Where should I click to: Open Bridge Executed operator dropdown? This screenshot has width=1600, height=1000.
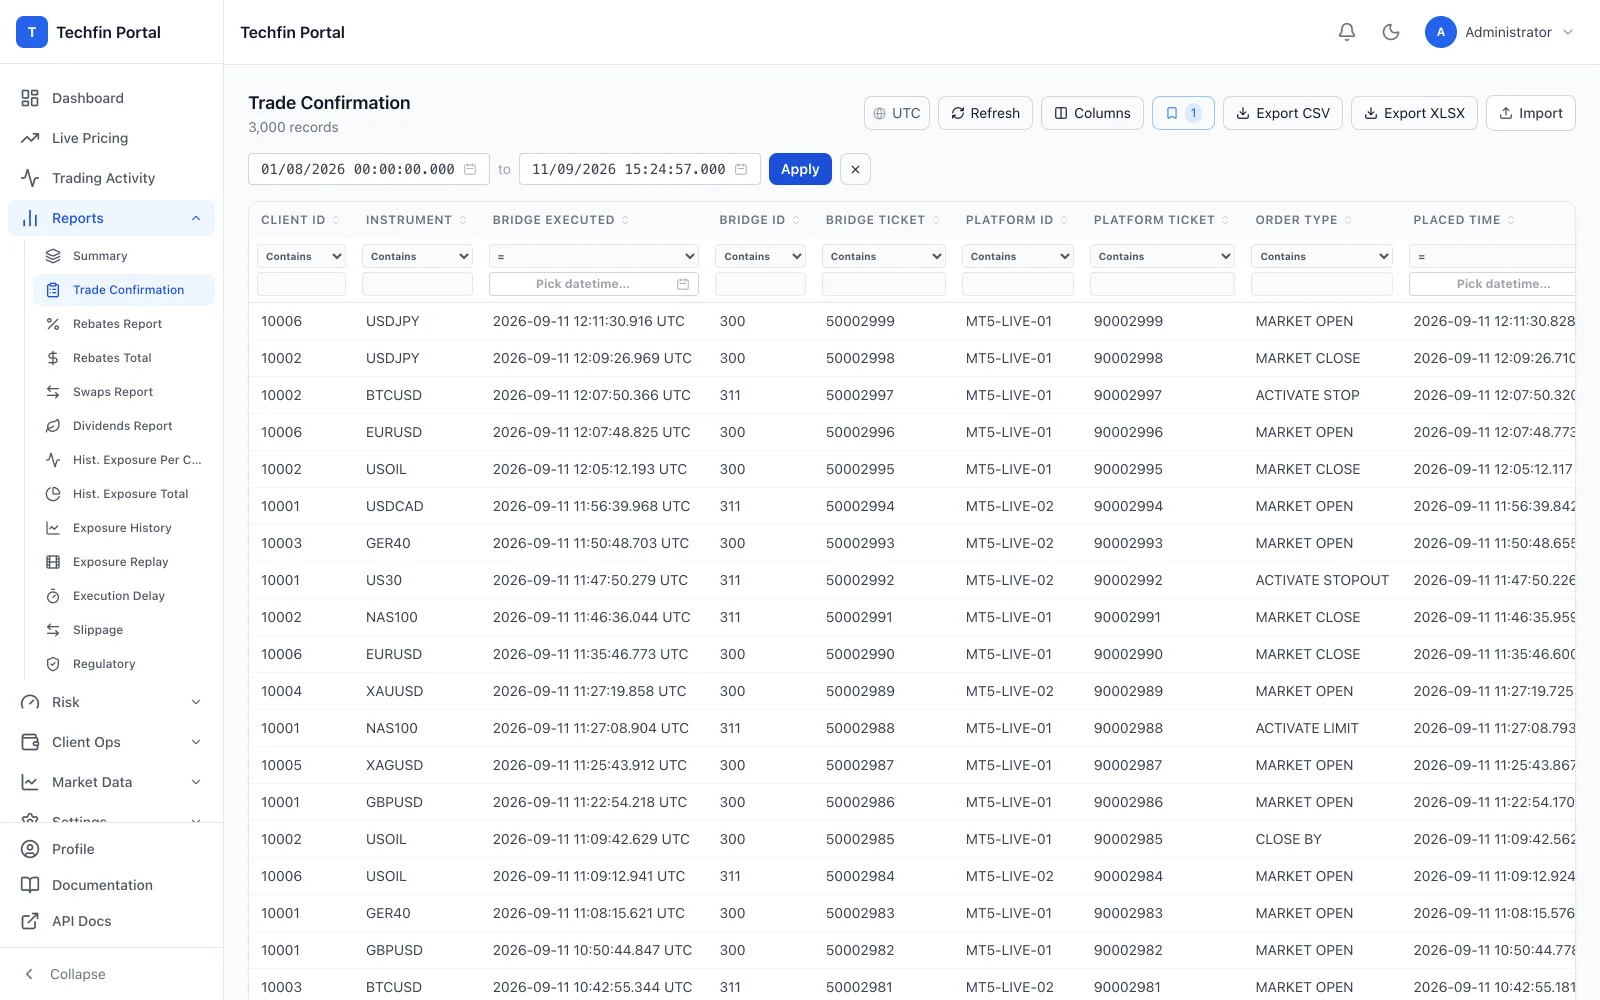594,256
